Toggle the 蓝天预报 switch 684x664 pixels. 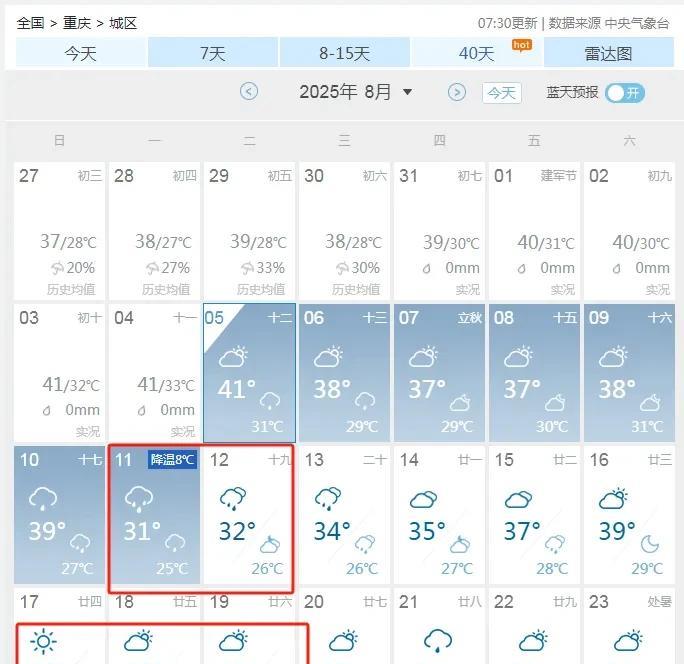tap(625, 92)
